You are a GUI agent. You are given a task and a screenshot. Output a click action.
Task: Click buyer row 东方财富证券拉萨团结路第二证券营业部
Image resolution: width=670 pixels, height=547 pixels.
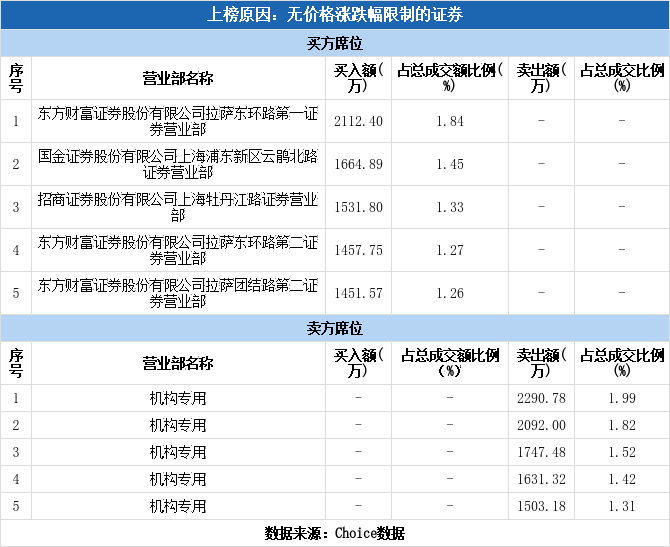(178, 293)
